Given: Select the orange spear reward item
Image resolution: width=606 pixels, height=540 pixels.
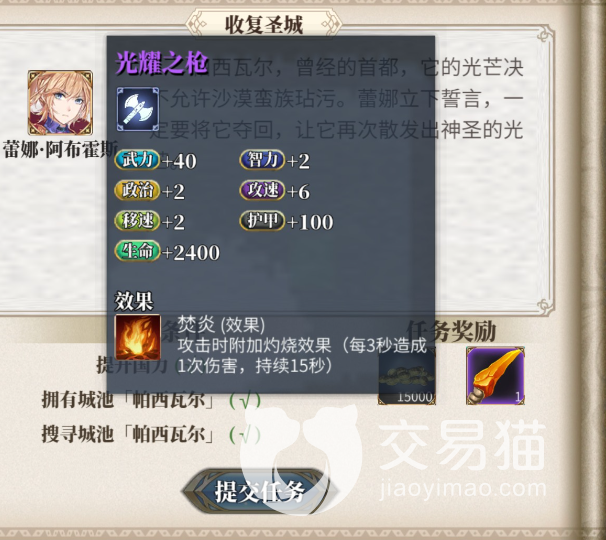Looking at the screenshot, I should coord(495,376).
